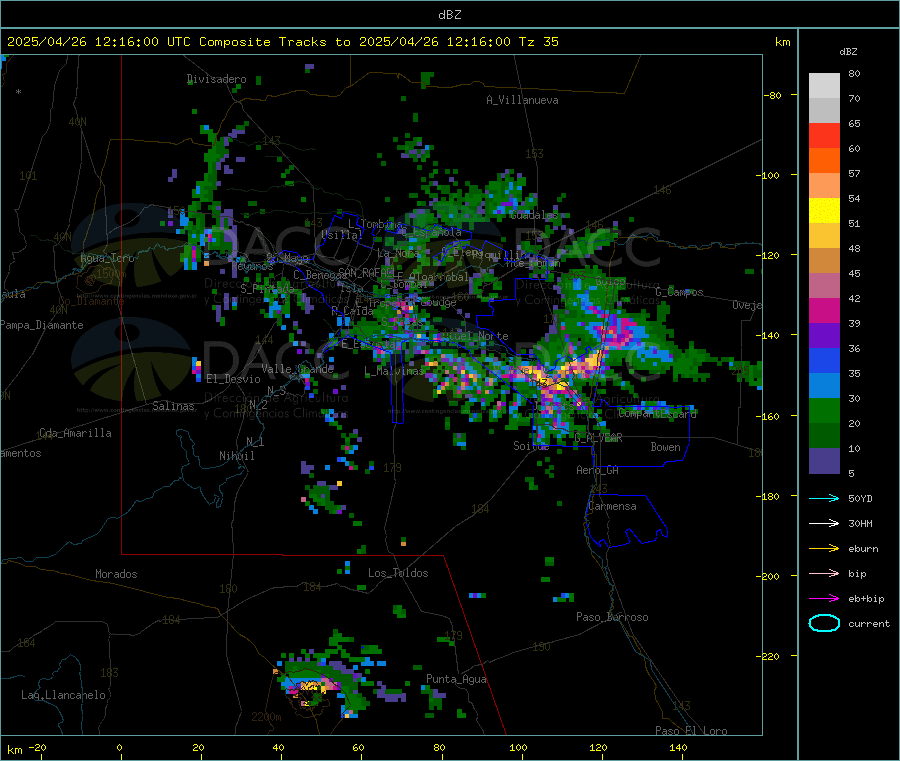Screen dimensions: 900x761
Task: Click the Lag.Llancanelo map label
Action: 64,696
